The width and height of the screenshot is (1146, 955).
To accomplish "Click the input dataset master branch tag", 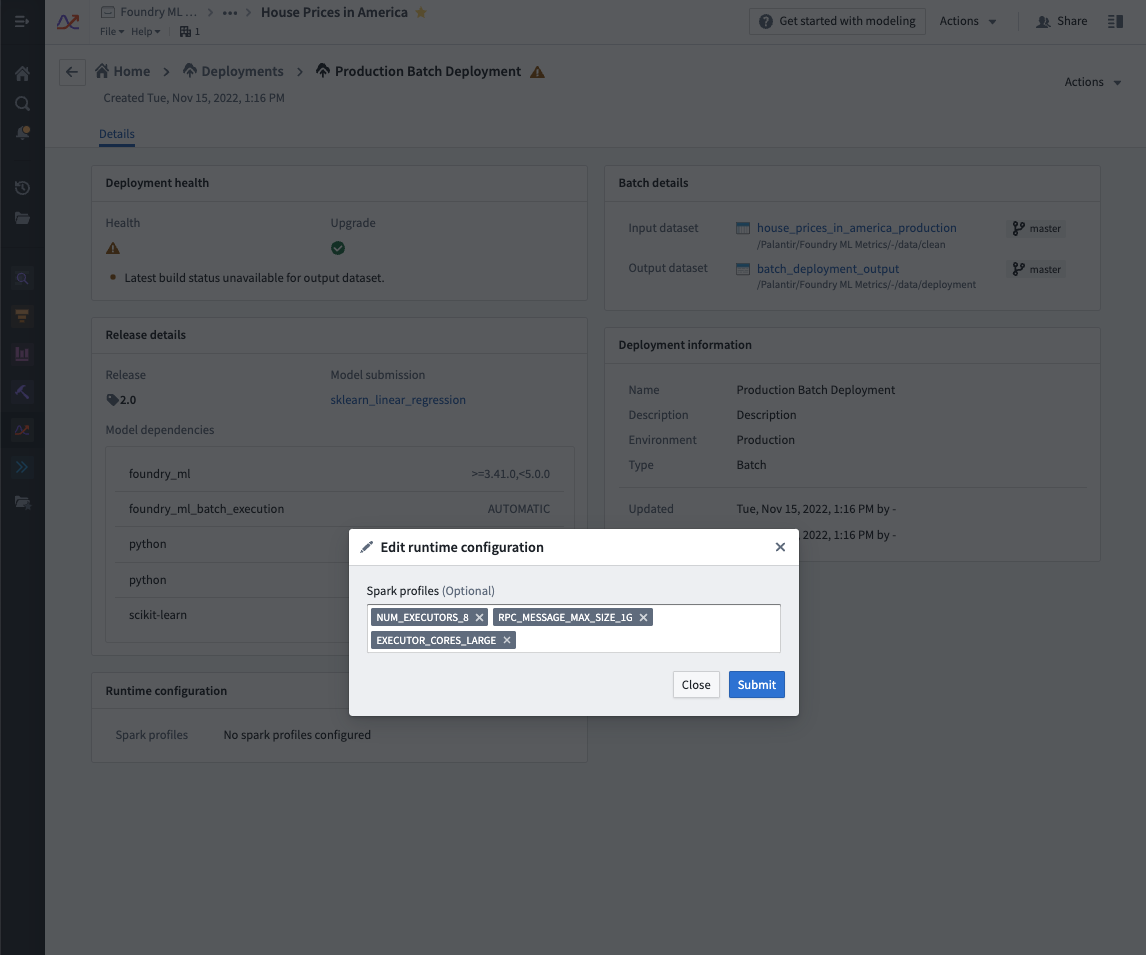I will [x=1036, y=229].
